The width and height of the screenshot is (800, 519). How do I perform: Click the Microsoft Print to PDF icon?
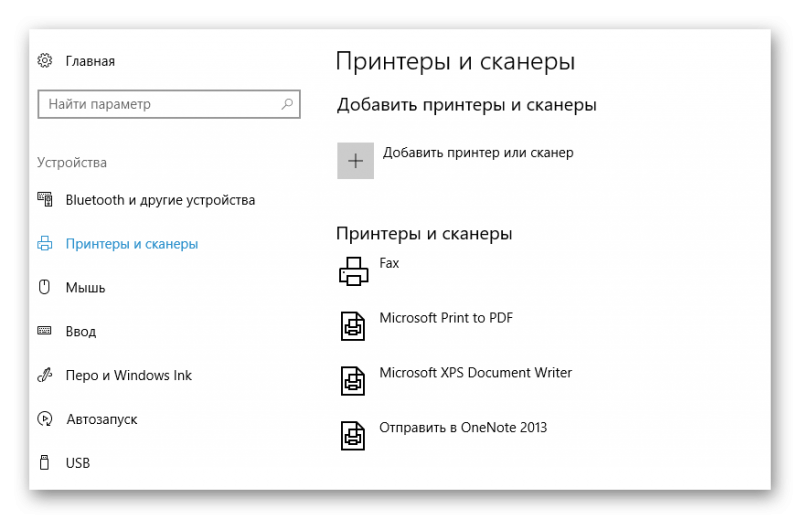(354, 326)
